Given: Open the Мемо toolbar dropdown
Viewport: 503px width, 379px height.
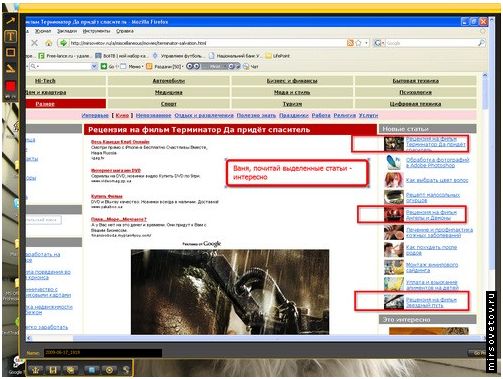Looking at the screenshot, I should click(x=132, y=66).
